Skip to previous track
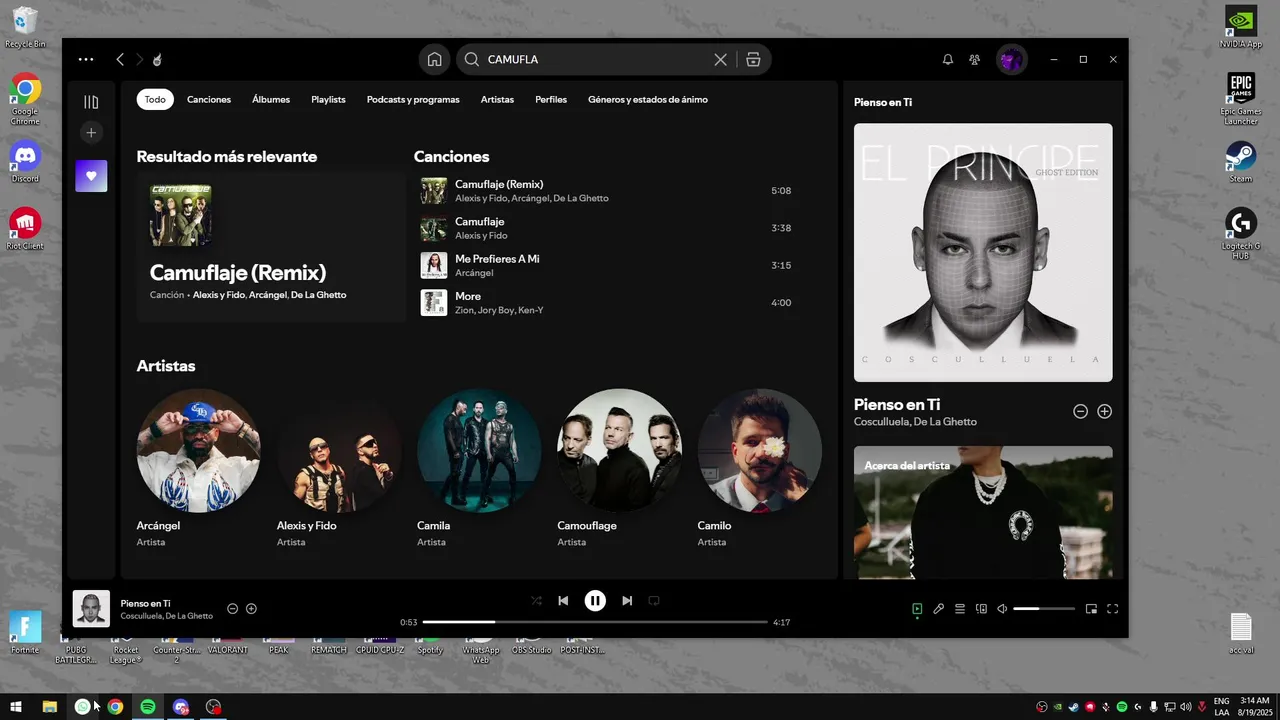The height and width of the screenshot is (720, 1280). (x=563, y=600)
